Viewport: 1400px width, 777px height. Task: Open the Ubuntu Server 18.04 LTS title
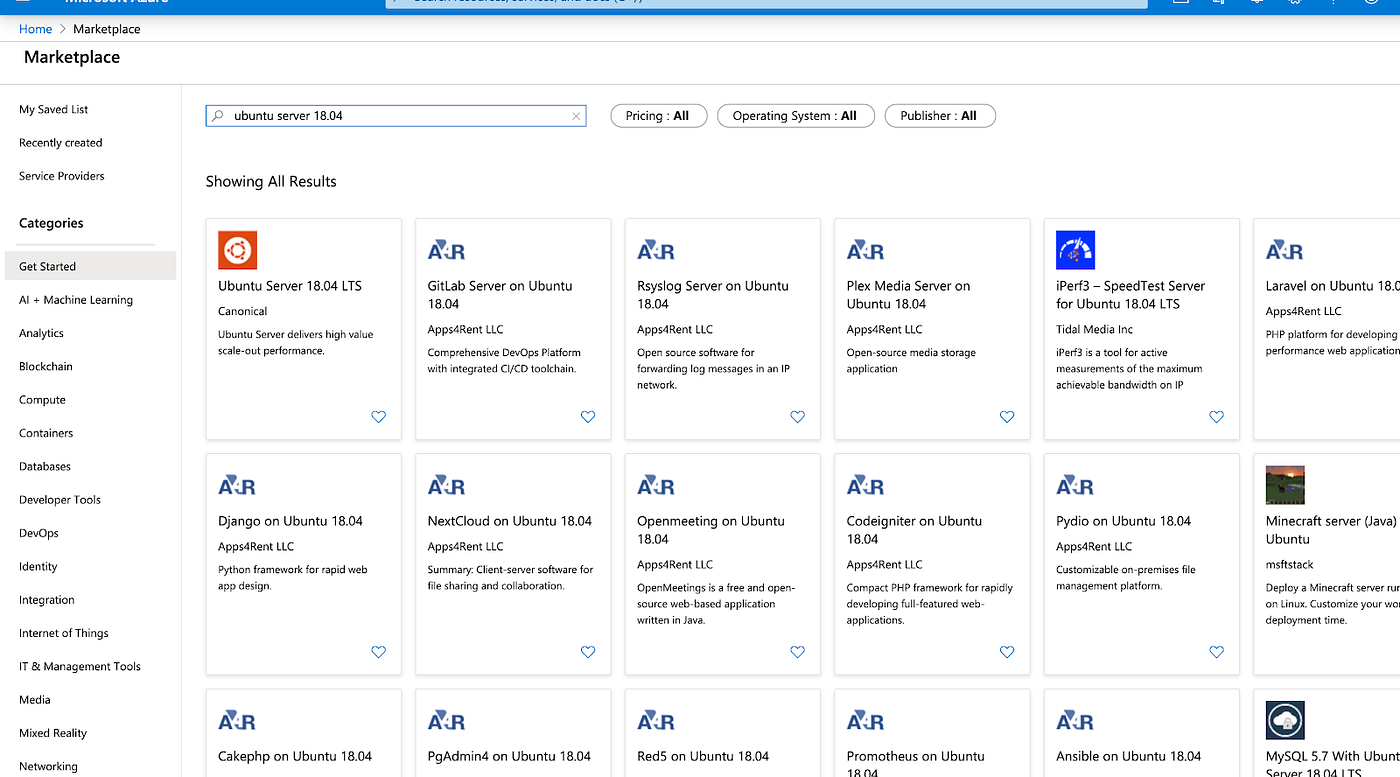coord(290,286)
